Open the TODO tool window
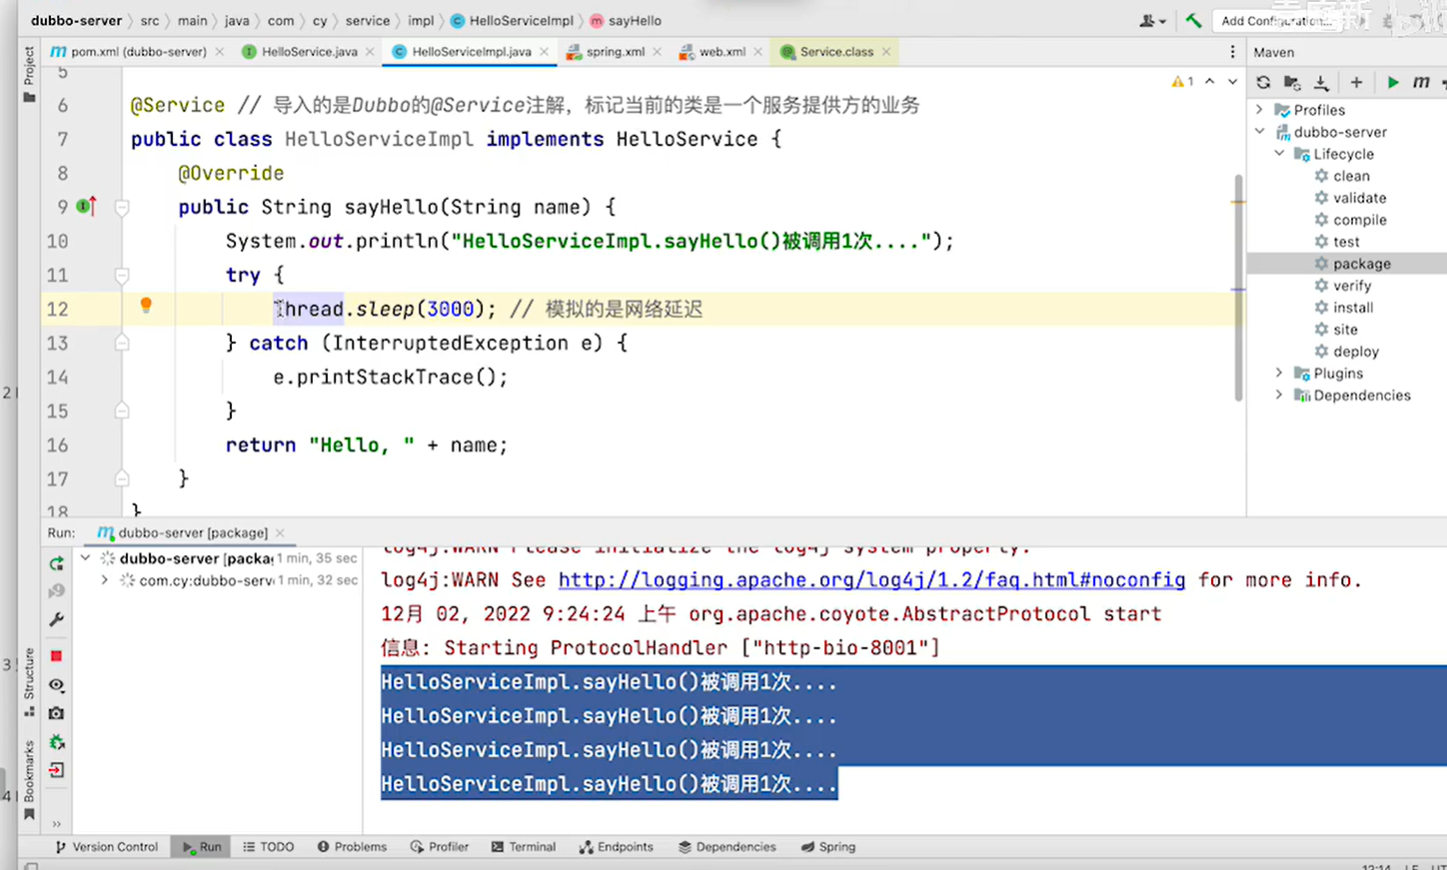1447x870 pixels. point(268,847)
